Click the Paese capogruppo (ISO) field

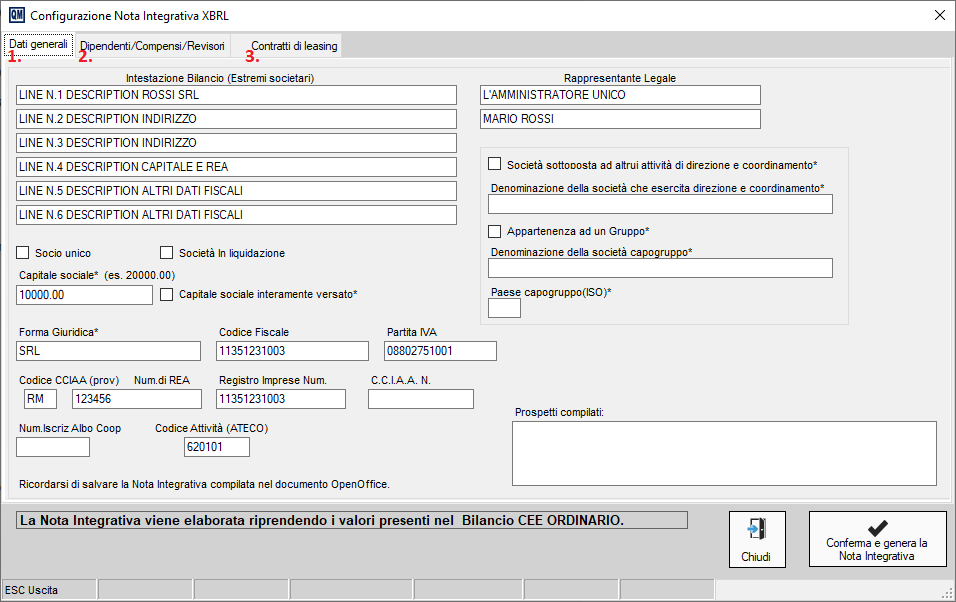point(504,308)
